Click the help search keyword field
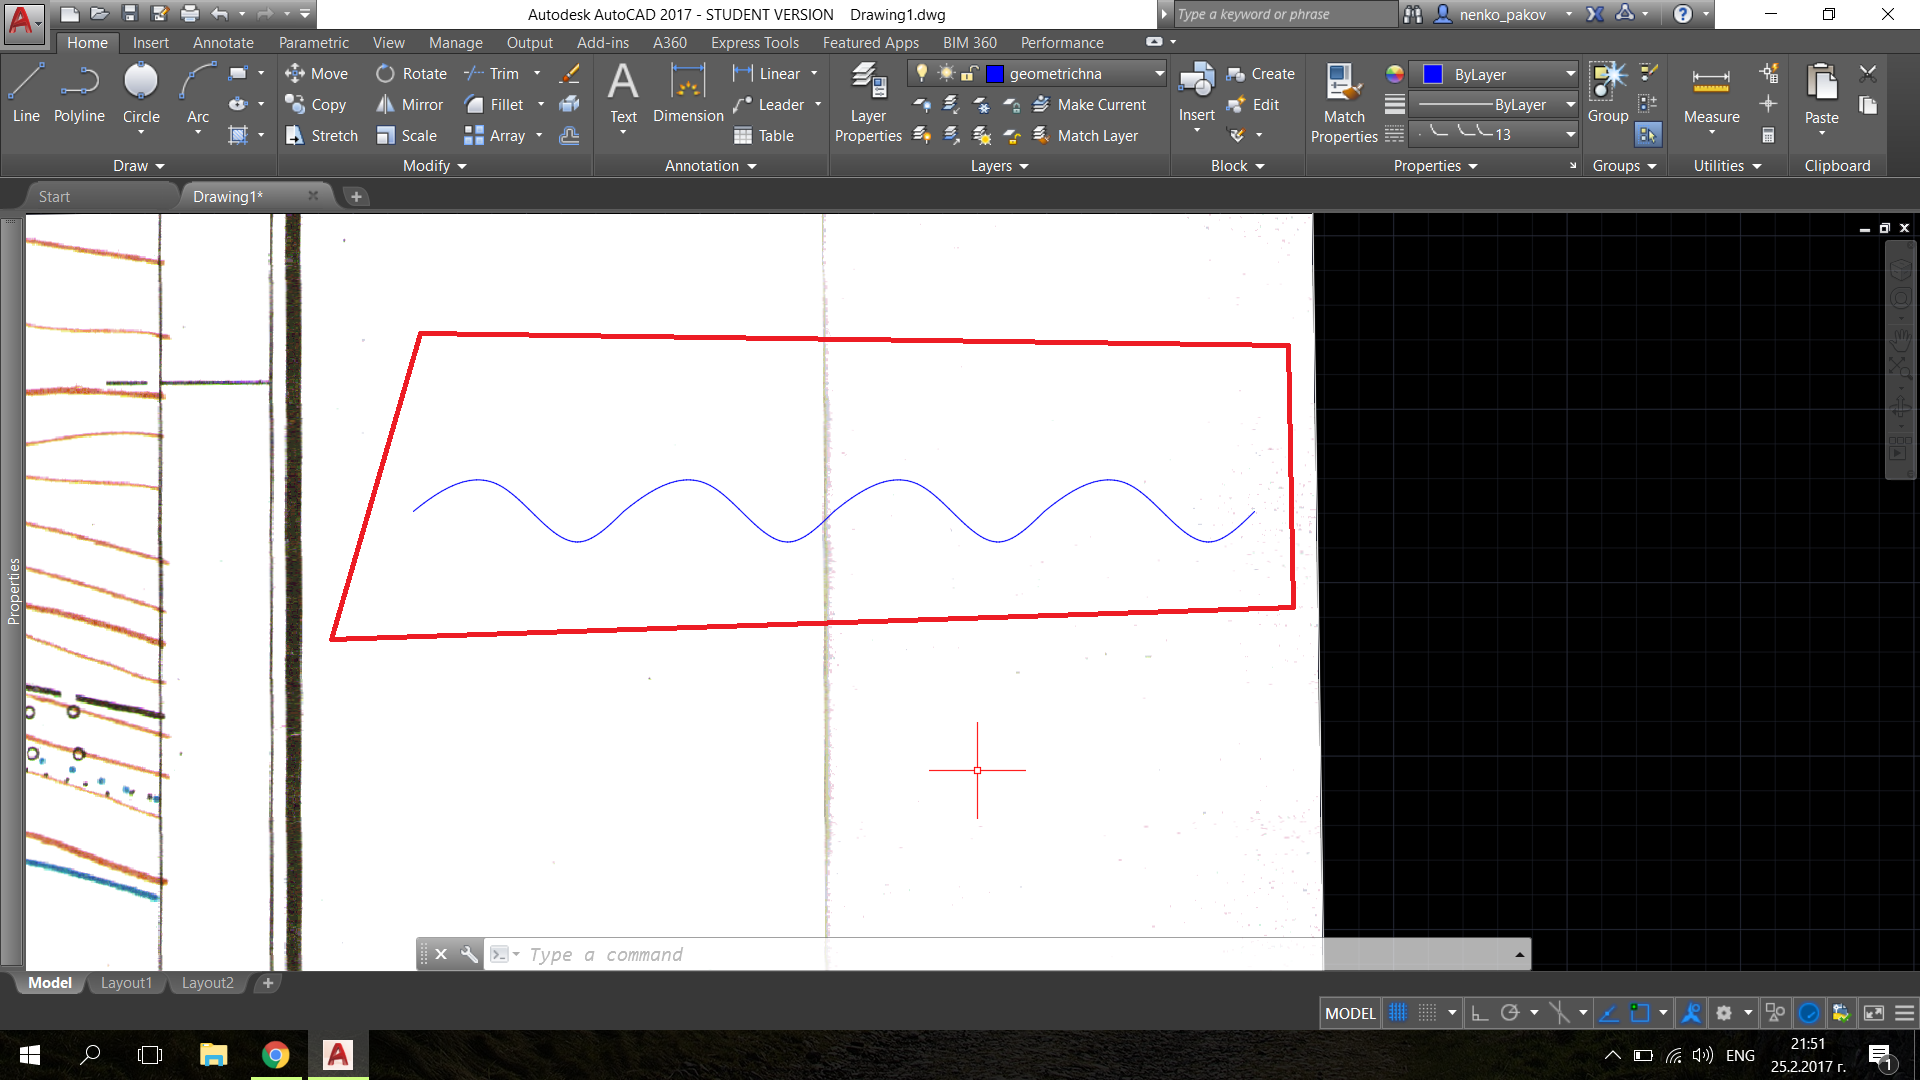Screen dimensions: 1920x1080 point(1285,14)
